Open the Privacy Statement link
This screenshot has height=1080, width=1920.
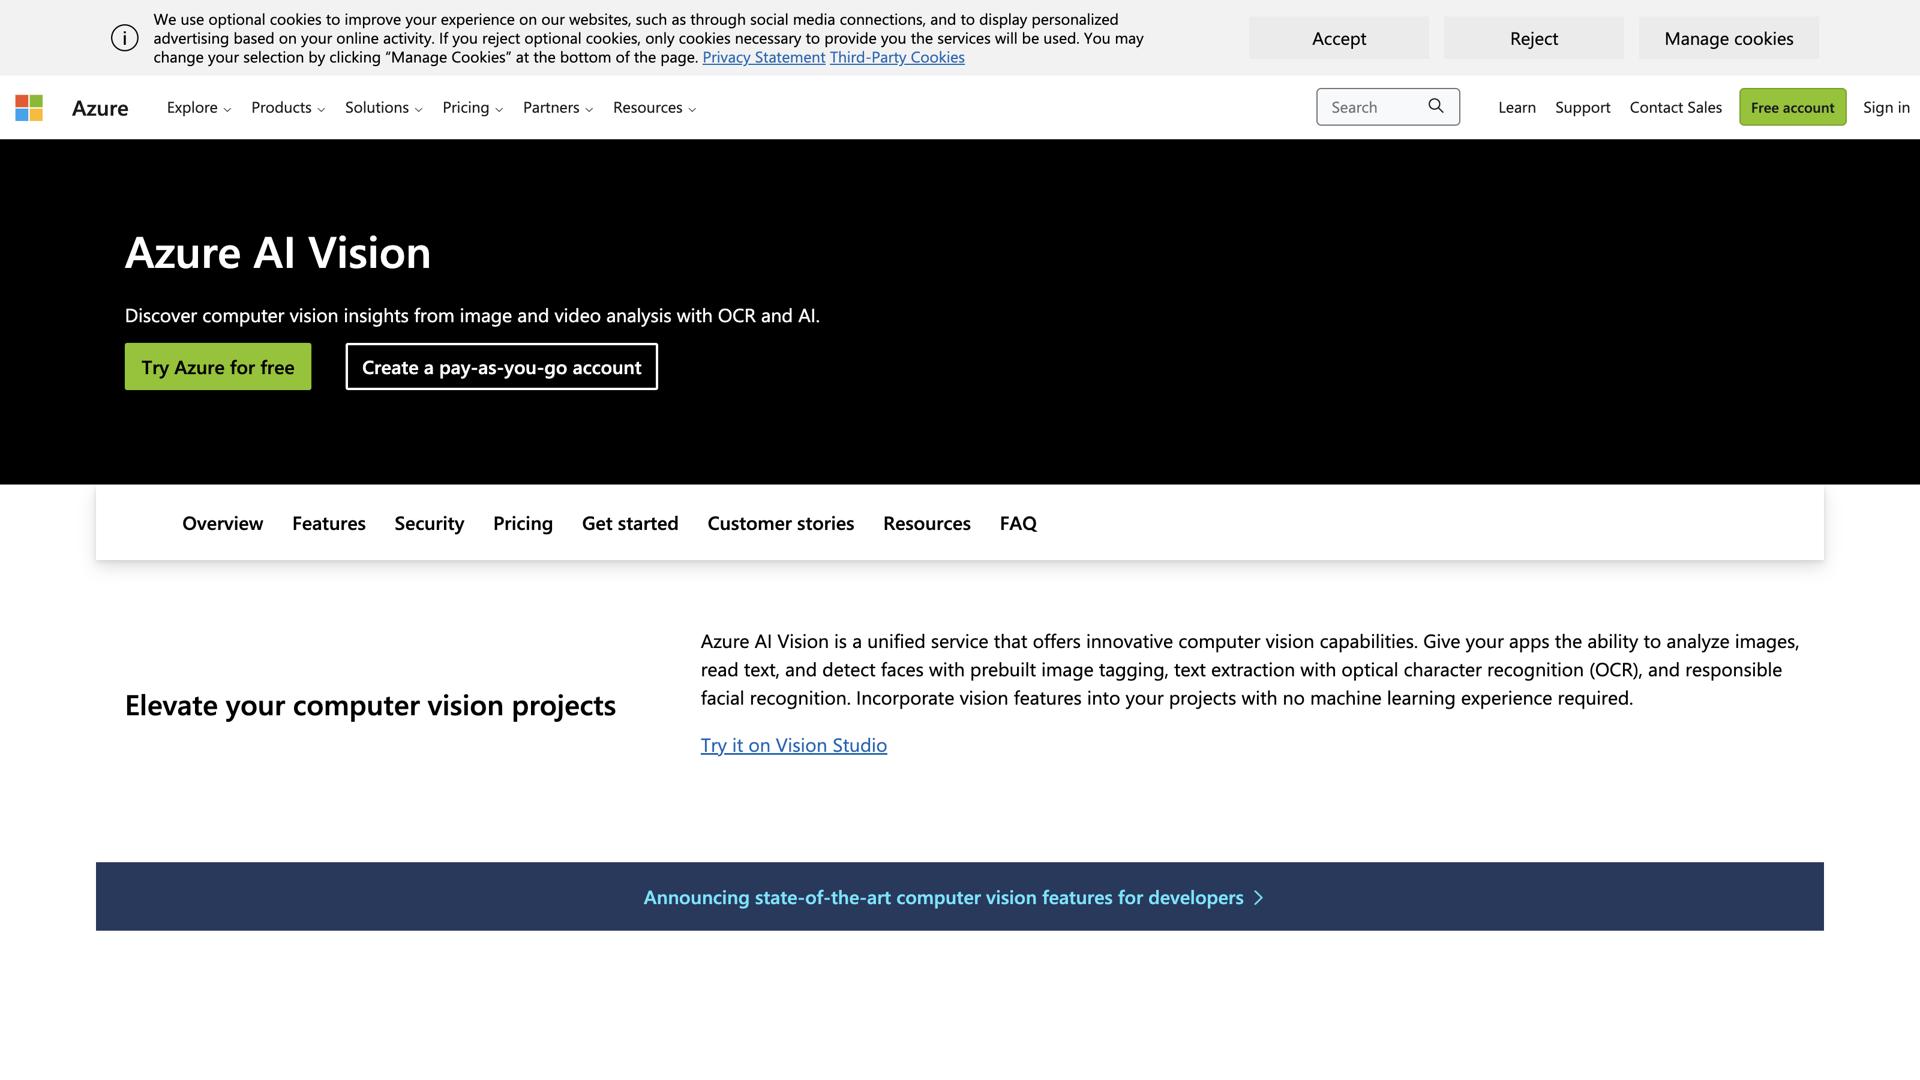click(763, 57)
